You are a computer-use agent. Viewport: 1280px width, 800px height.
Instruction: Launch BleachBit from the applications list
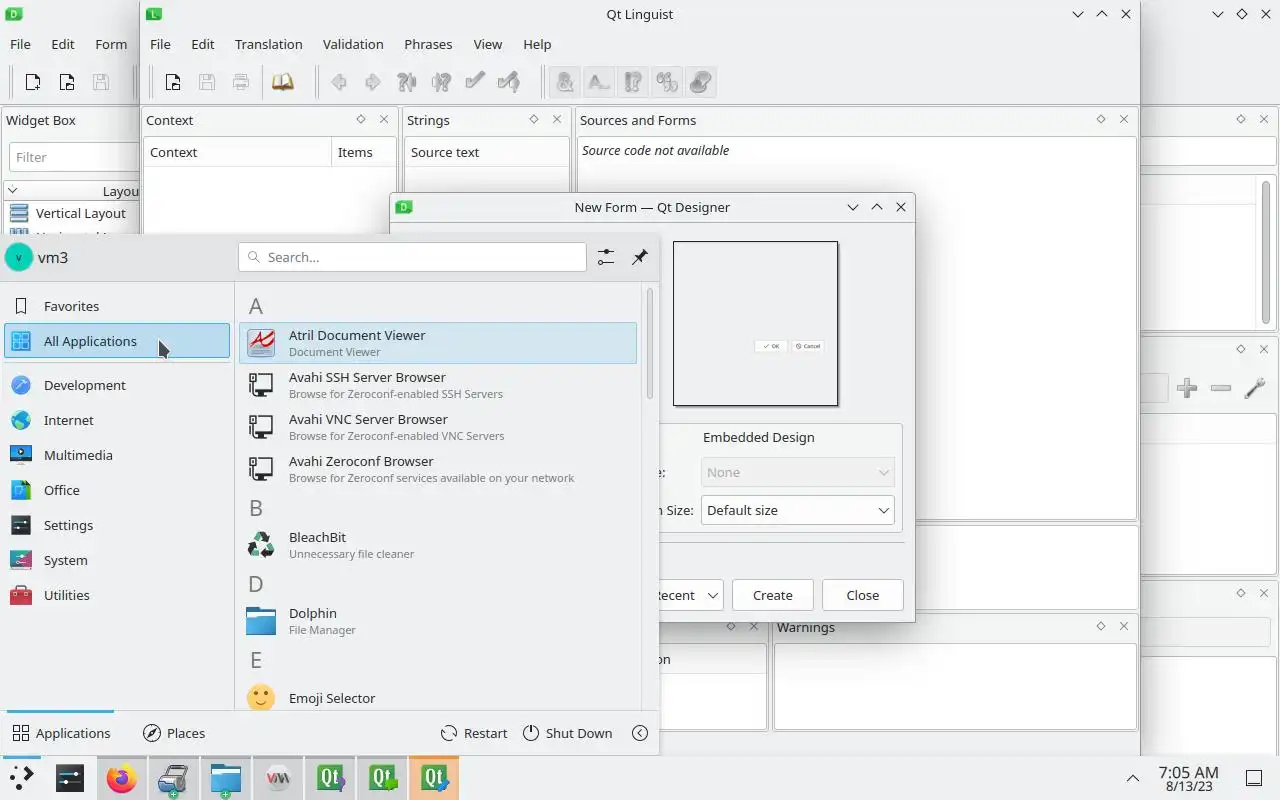click(x=438, y=545)
